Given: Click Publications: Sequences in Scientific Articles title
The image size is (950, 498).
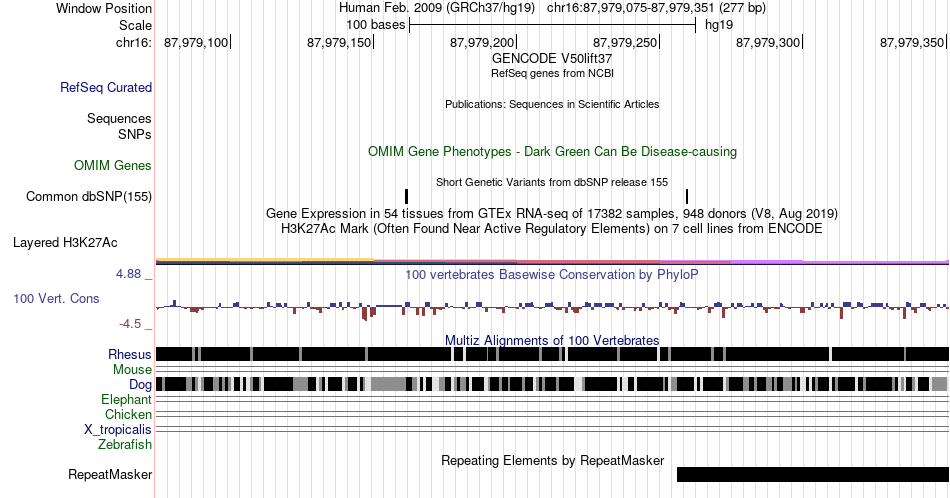Looking at the screenshot, I should (x=552, y=104).
